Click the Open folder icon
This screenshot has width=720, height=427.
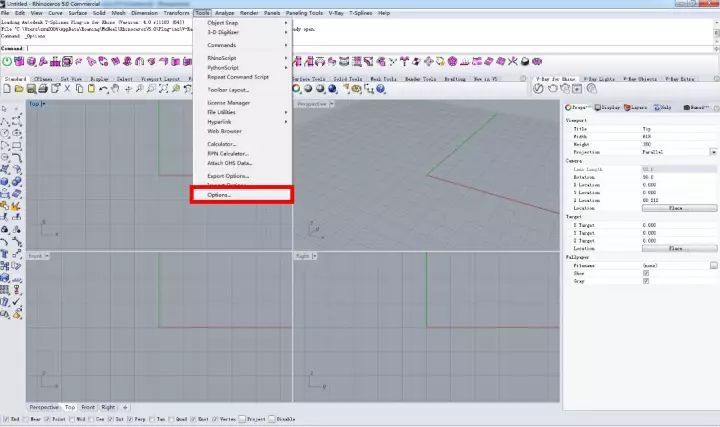(x=19, y=89)
